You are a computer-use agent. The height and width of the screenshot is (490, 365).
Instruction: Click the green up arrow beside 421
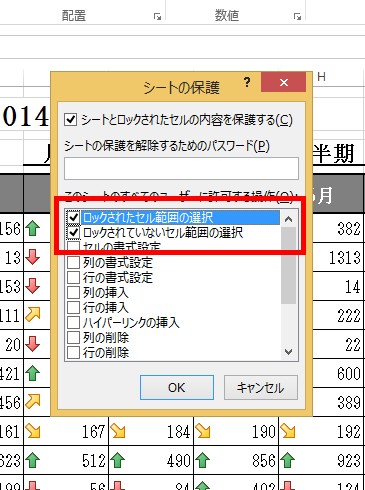[x=33, y=373]
